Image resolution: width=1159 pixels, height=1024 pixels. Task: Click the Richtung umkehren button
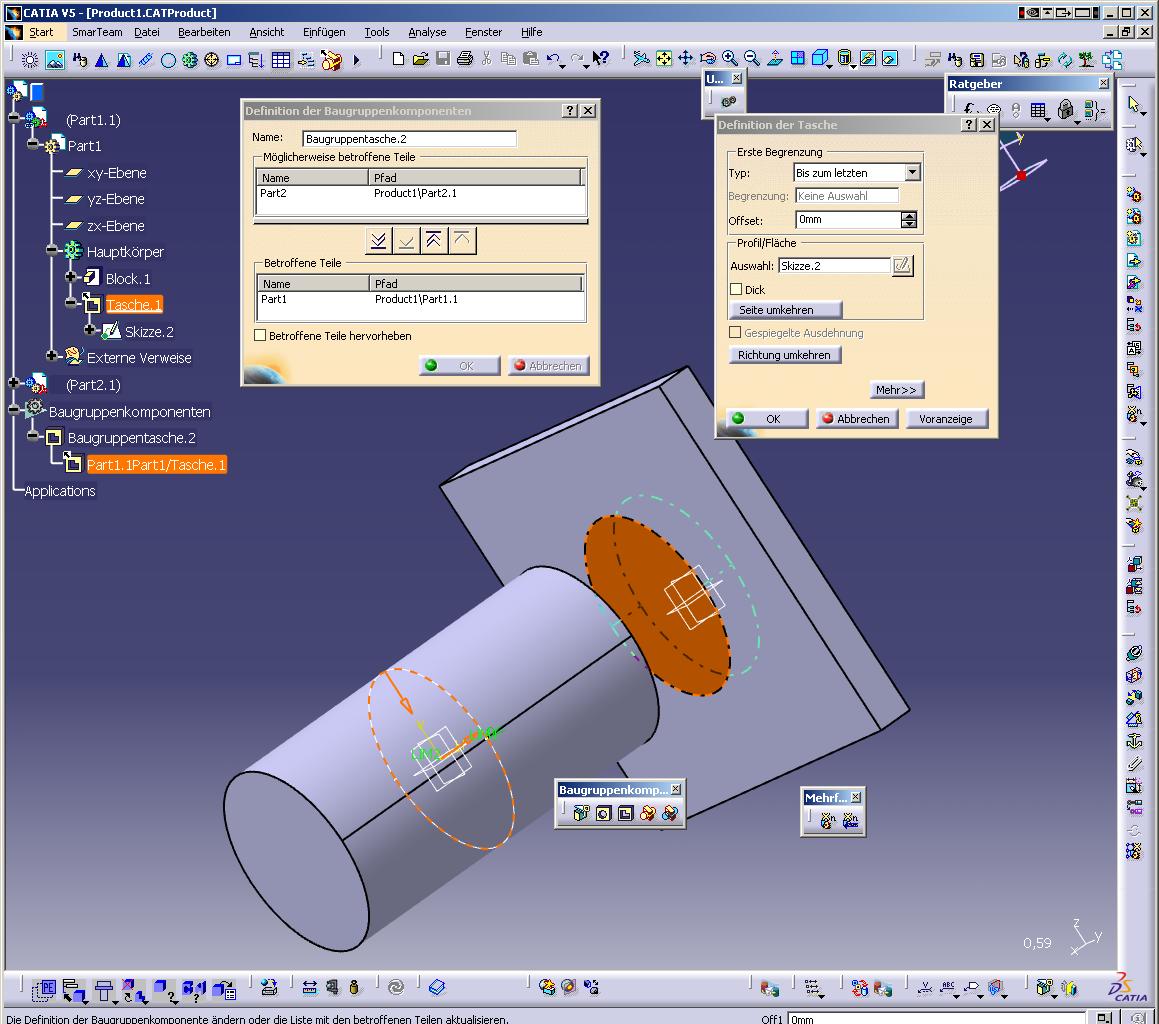click(x=784, y=355)
